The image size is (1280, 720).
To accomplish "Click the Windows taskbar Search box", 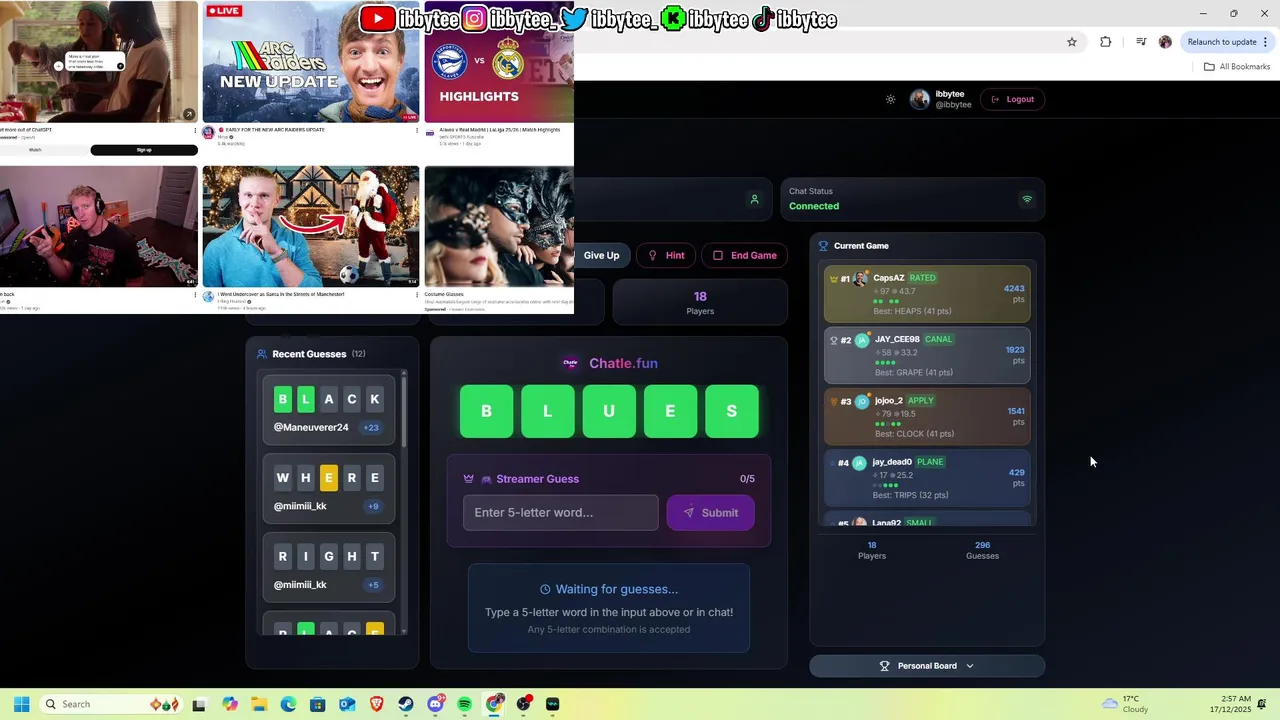I will click(111, 704).
